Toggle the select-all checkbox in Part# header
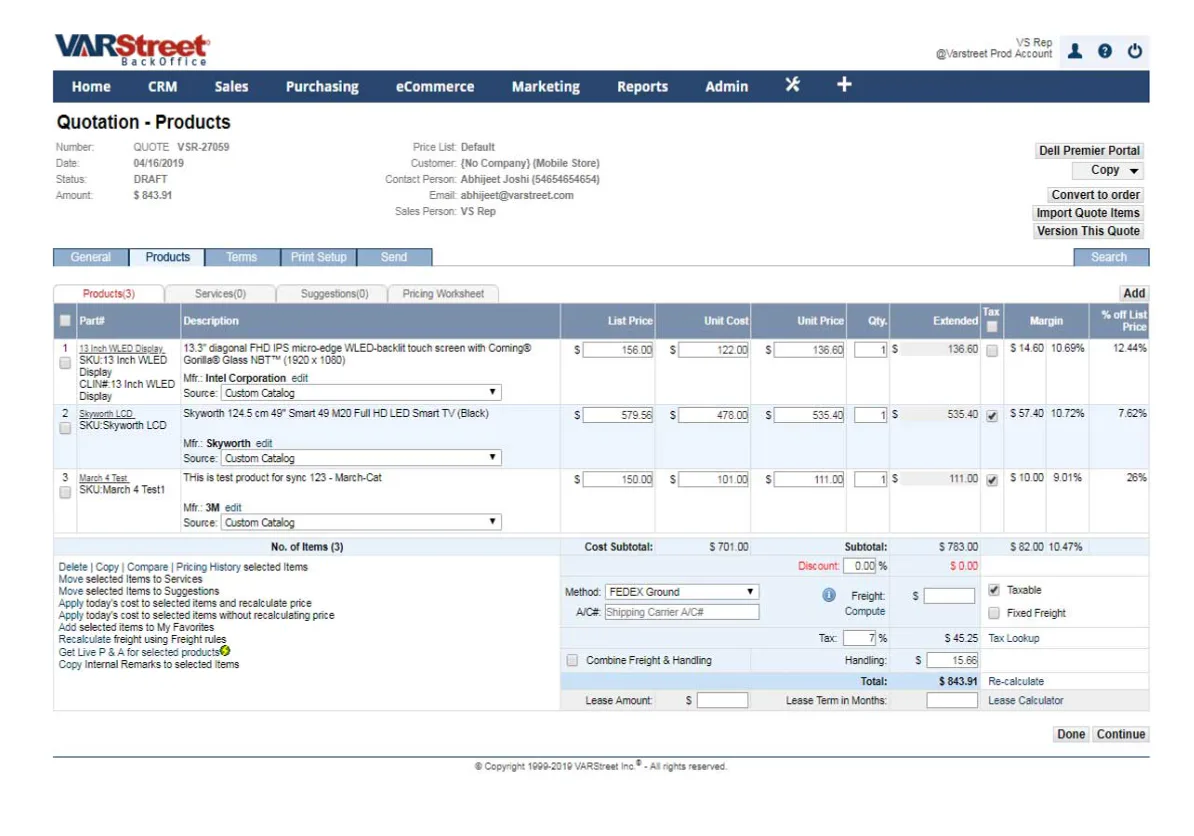1194x836 pixels. (65, 321)
